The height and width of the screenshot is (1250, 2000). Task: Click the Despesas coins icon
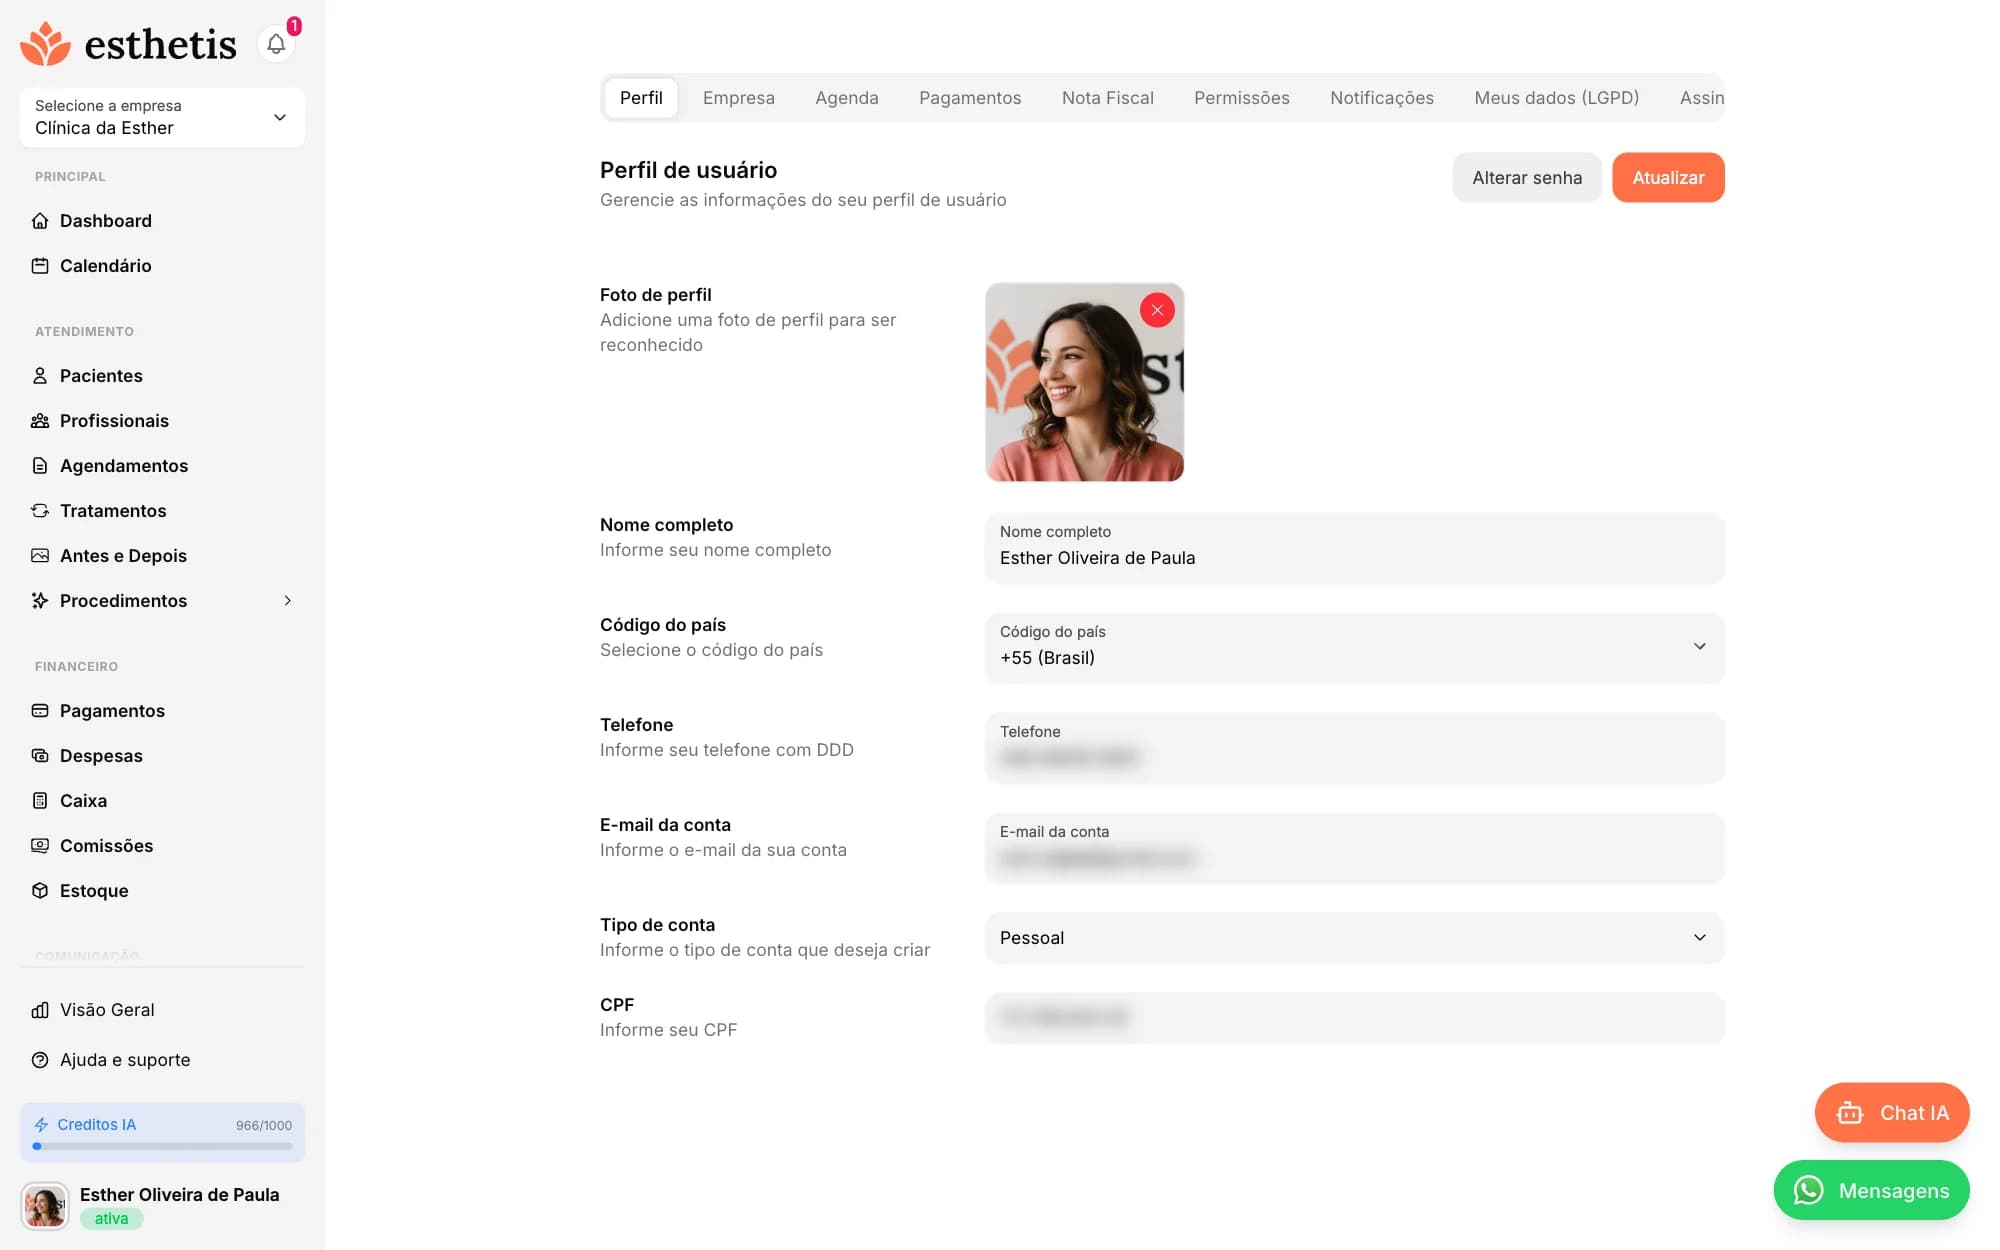pyautogui.click(x=40, y=756)
